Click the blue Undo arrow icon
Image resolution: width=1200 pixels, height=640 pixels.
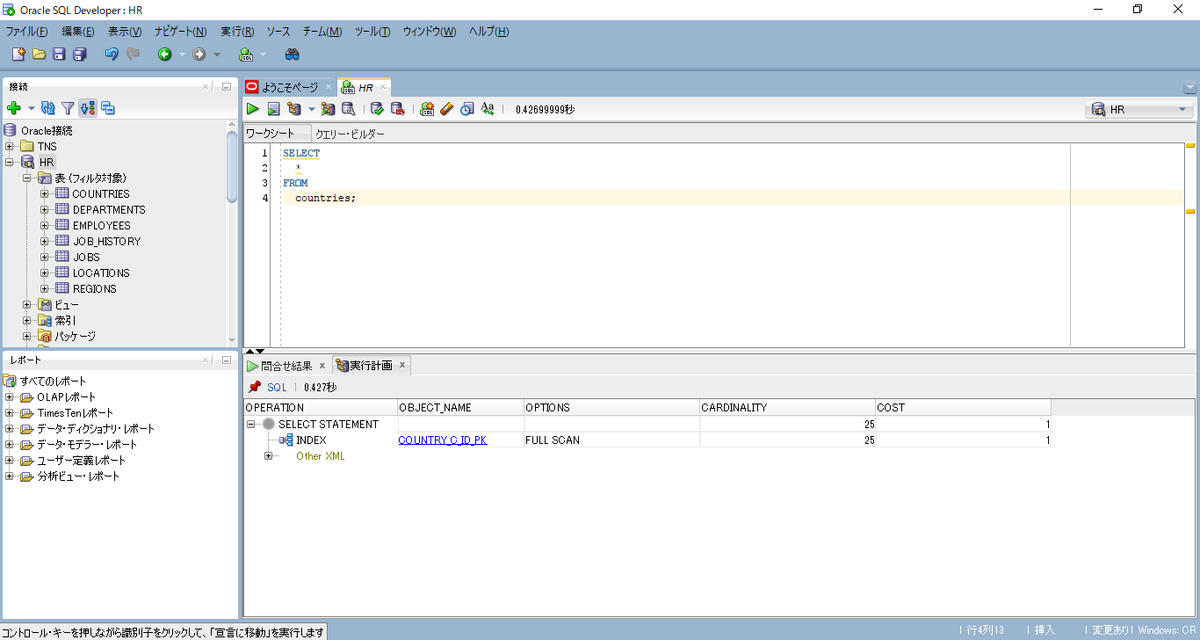pos(112,54)
